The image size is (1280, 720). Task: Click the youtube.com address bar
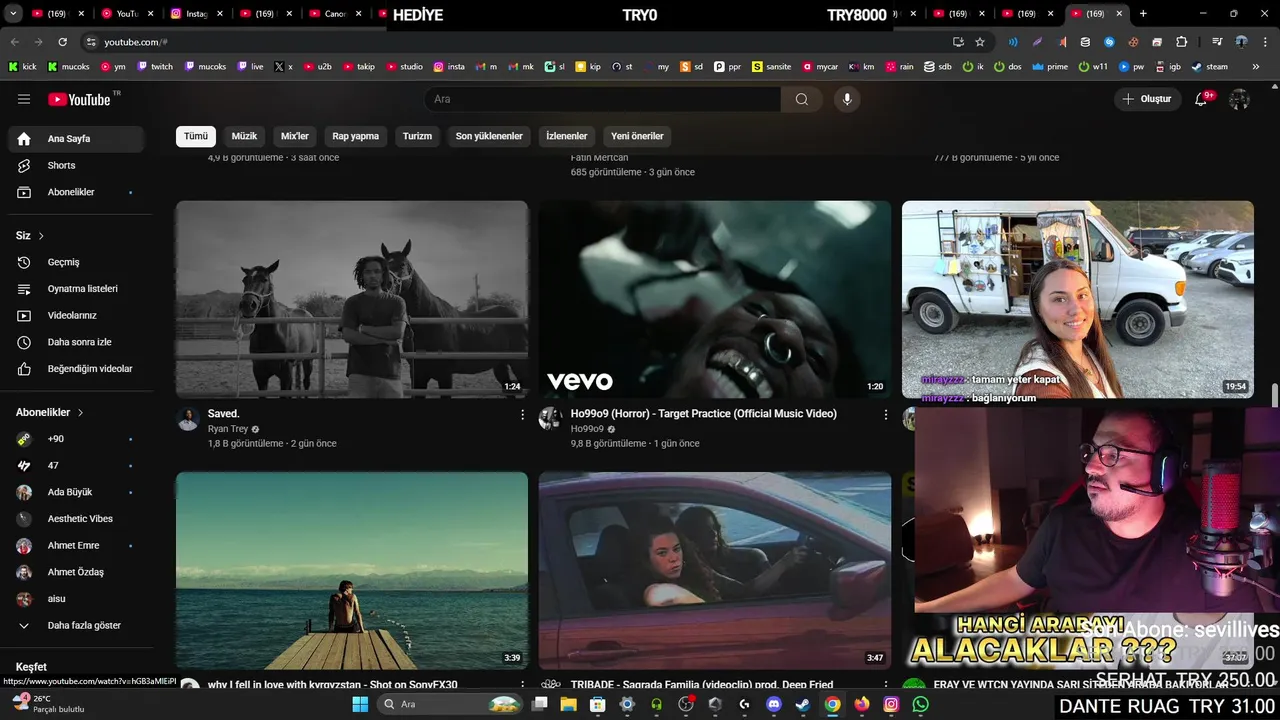pos(520,42)
